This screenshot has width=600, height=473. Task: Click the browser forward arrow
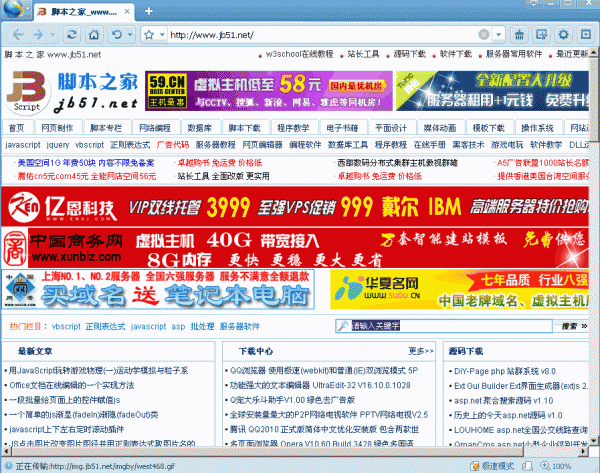(x=38, y=35)
